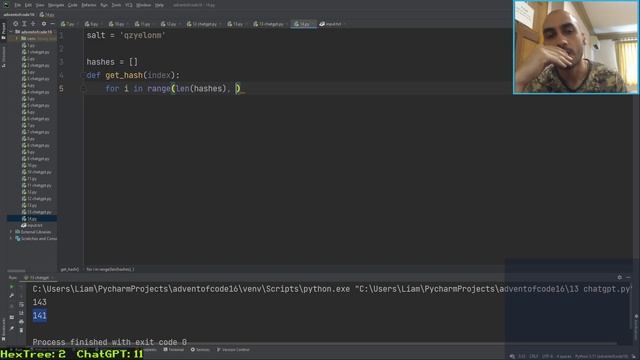The width and height of the screenshot is (640, 360).
Task: Click the for-loop breadcrumb below the editor
Action: pyautogui.click(x=110, y=269)
